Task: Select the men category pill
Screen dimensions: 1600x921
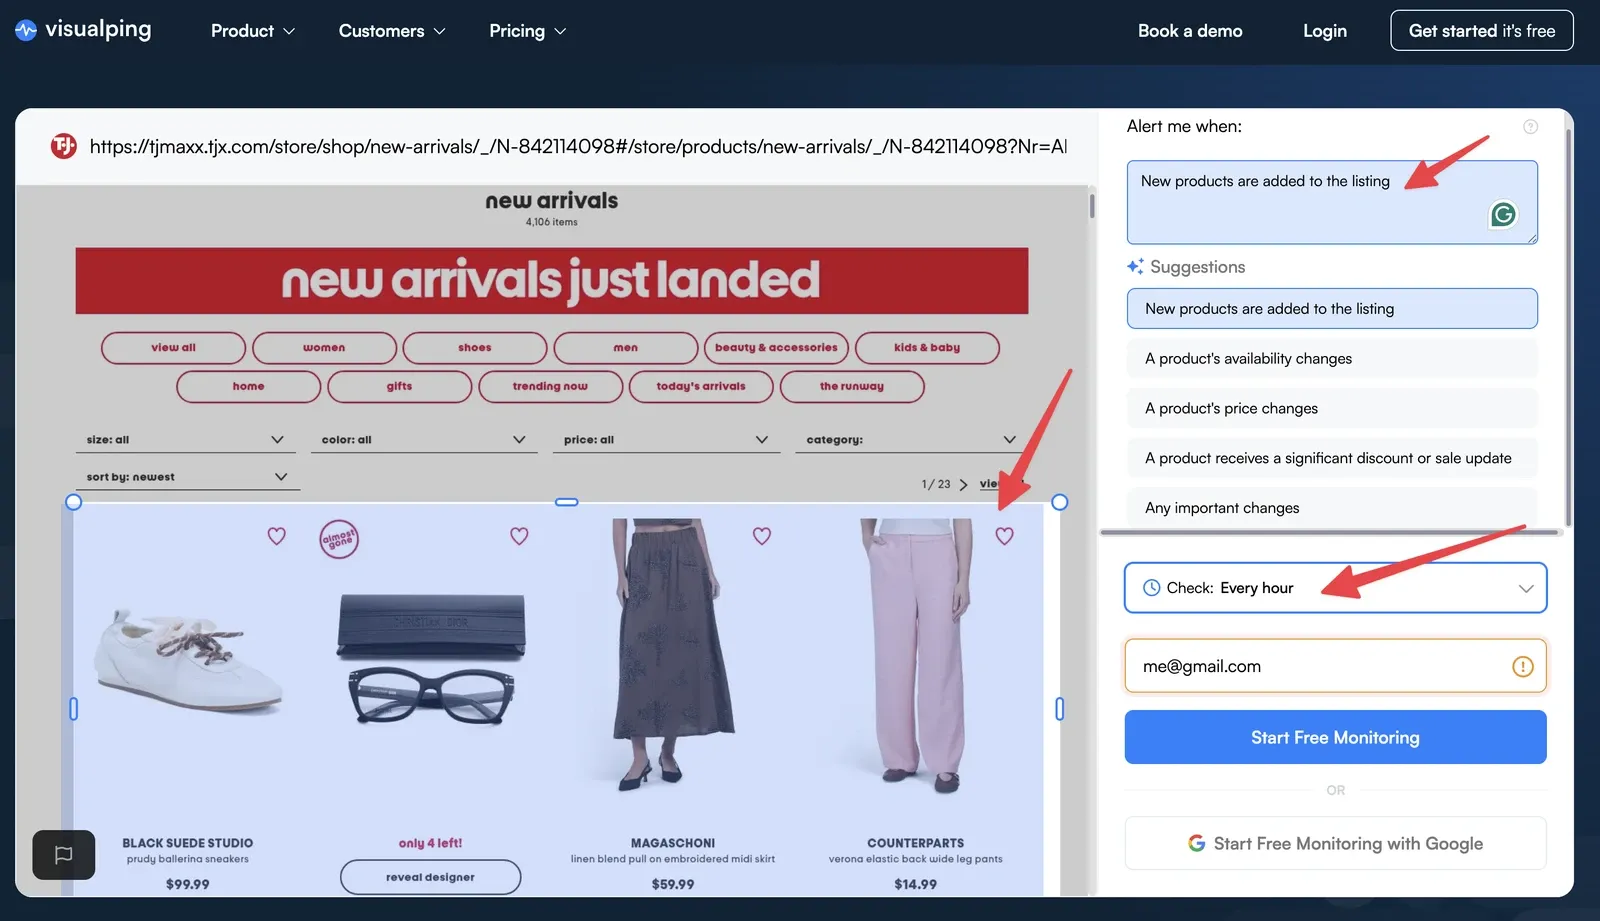Action: tap(626, 348)
